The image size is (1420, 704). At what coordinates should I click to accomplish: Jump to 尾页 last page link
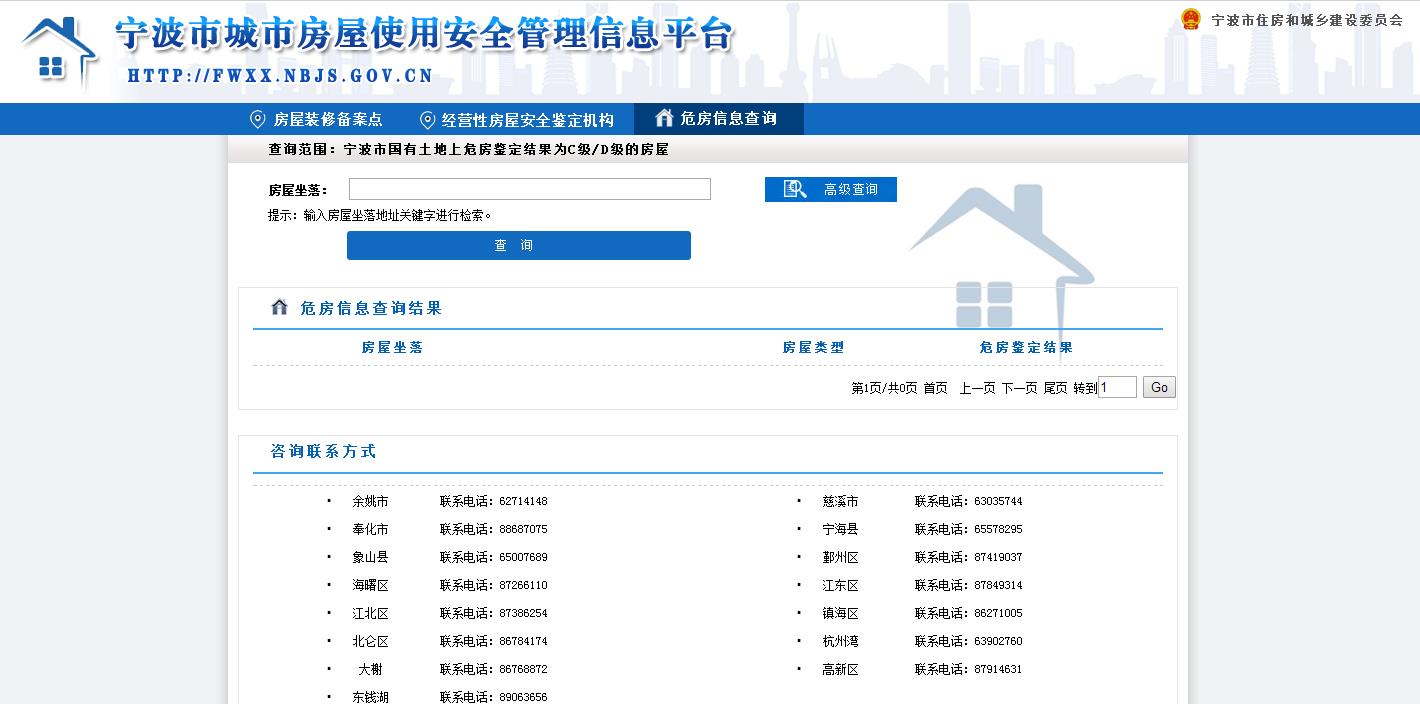point(1055,388)
